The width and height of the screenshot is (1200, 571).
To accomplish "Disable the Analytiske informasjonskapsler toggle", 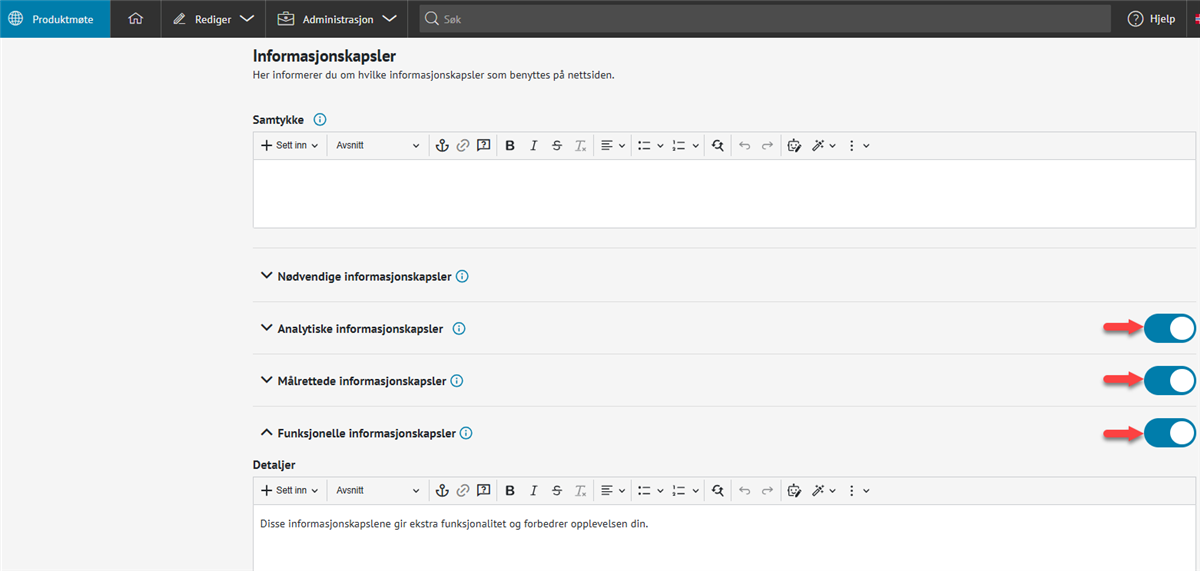I will (1169, 328).
